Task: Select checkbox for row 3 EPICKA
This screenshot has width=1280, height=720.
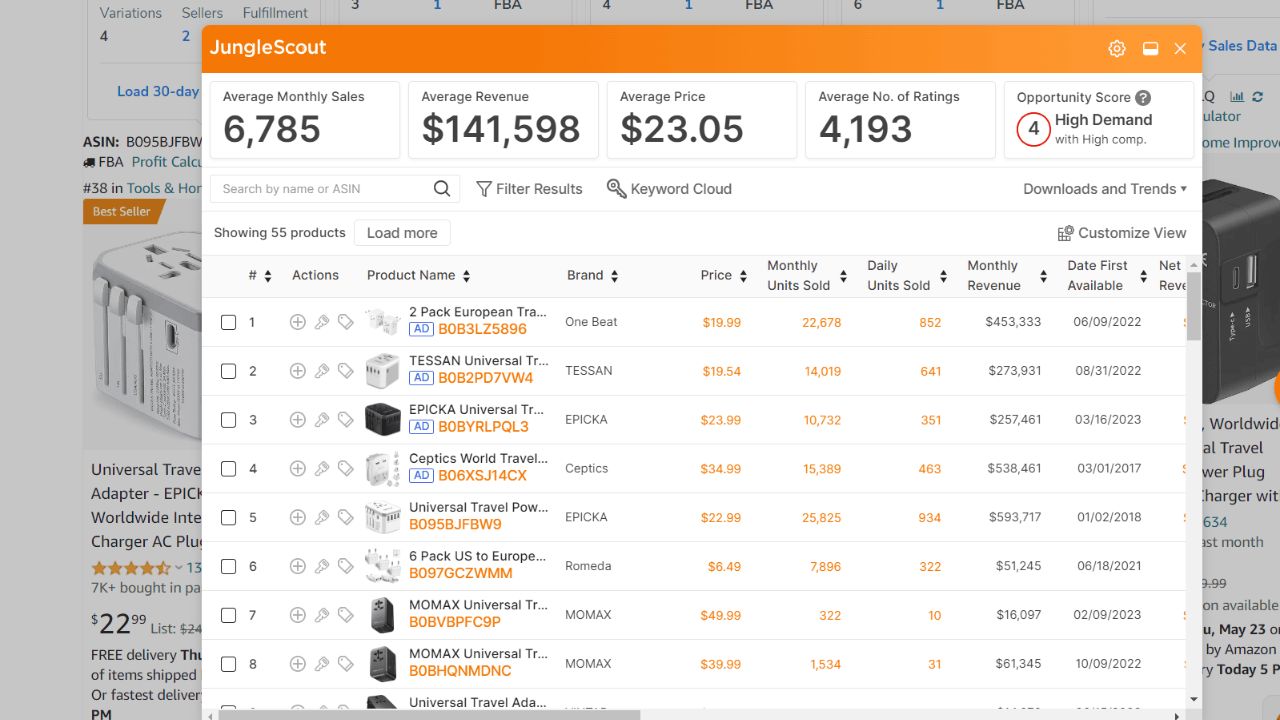Action: tap(228, 420)
